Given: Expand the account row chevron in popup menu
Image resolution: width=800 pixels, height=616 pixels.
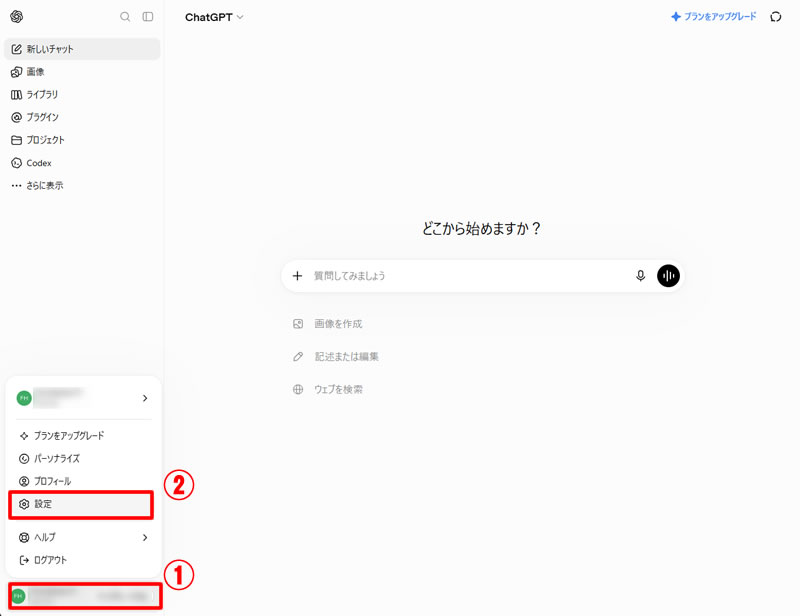Looking at the screenshot, I should click(145, 398).
